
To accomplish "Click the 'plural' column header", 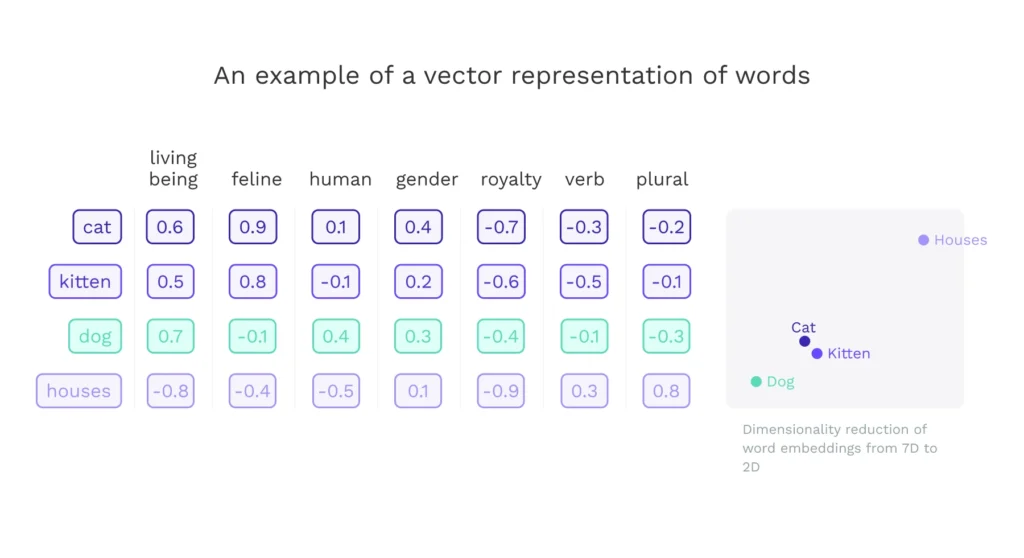I will pyautogui.click(x=662, y=180).
